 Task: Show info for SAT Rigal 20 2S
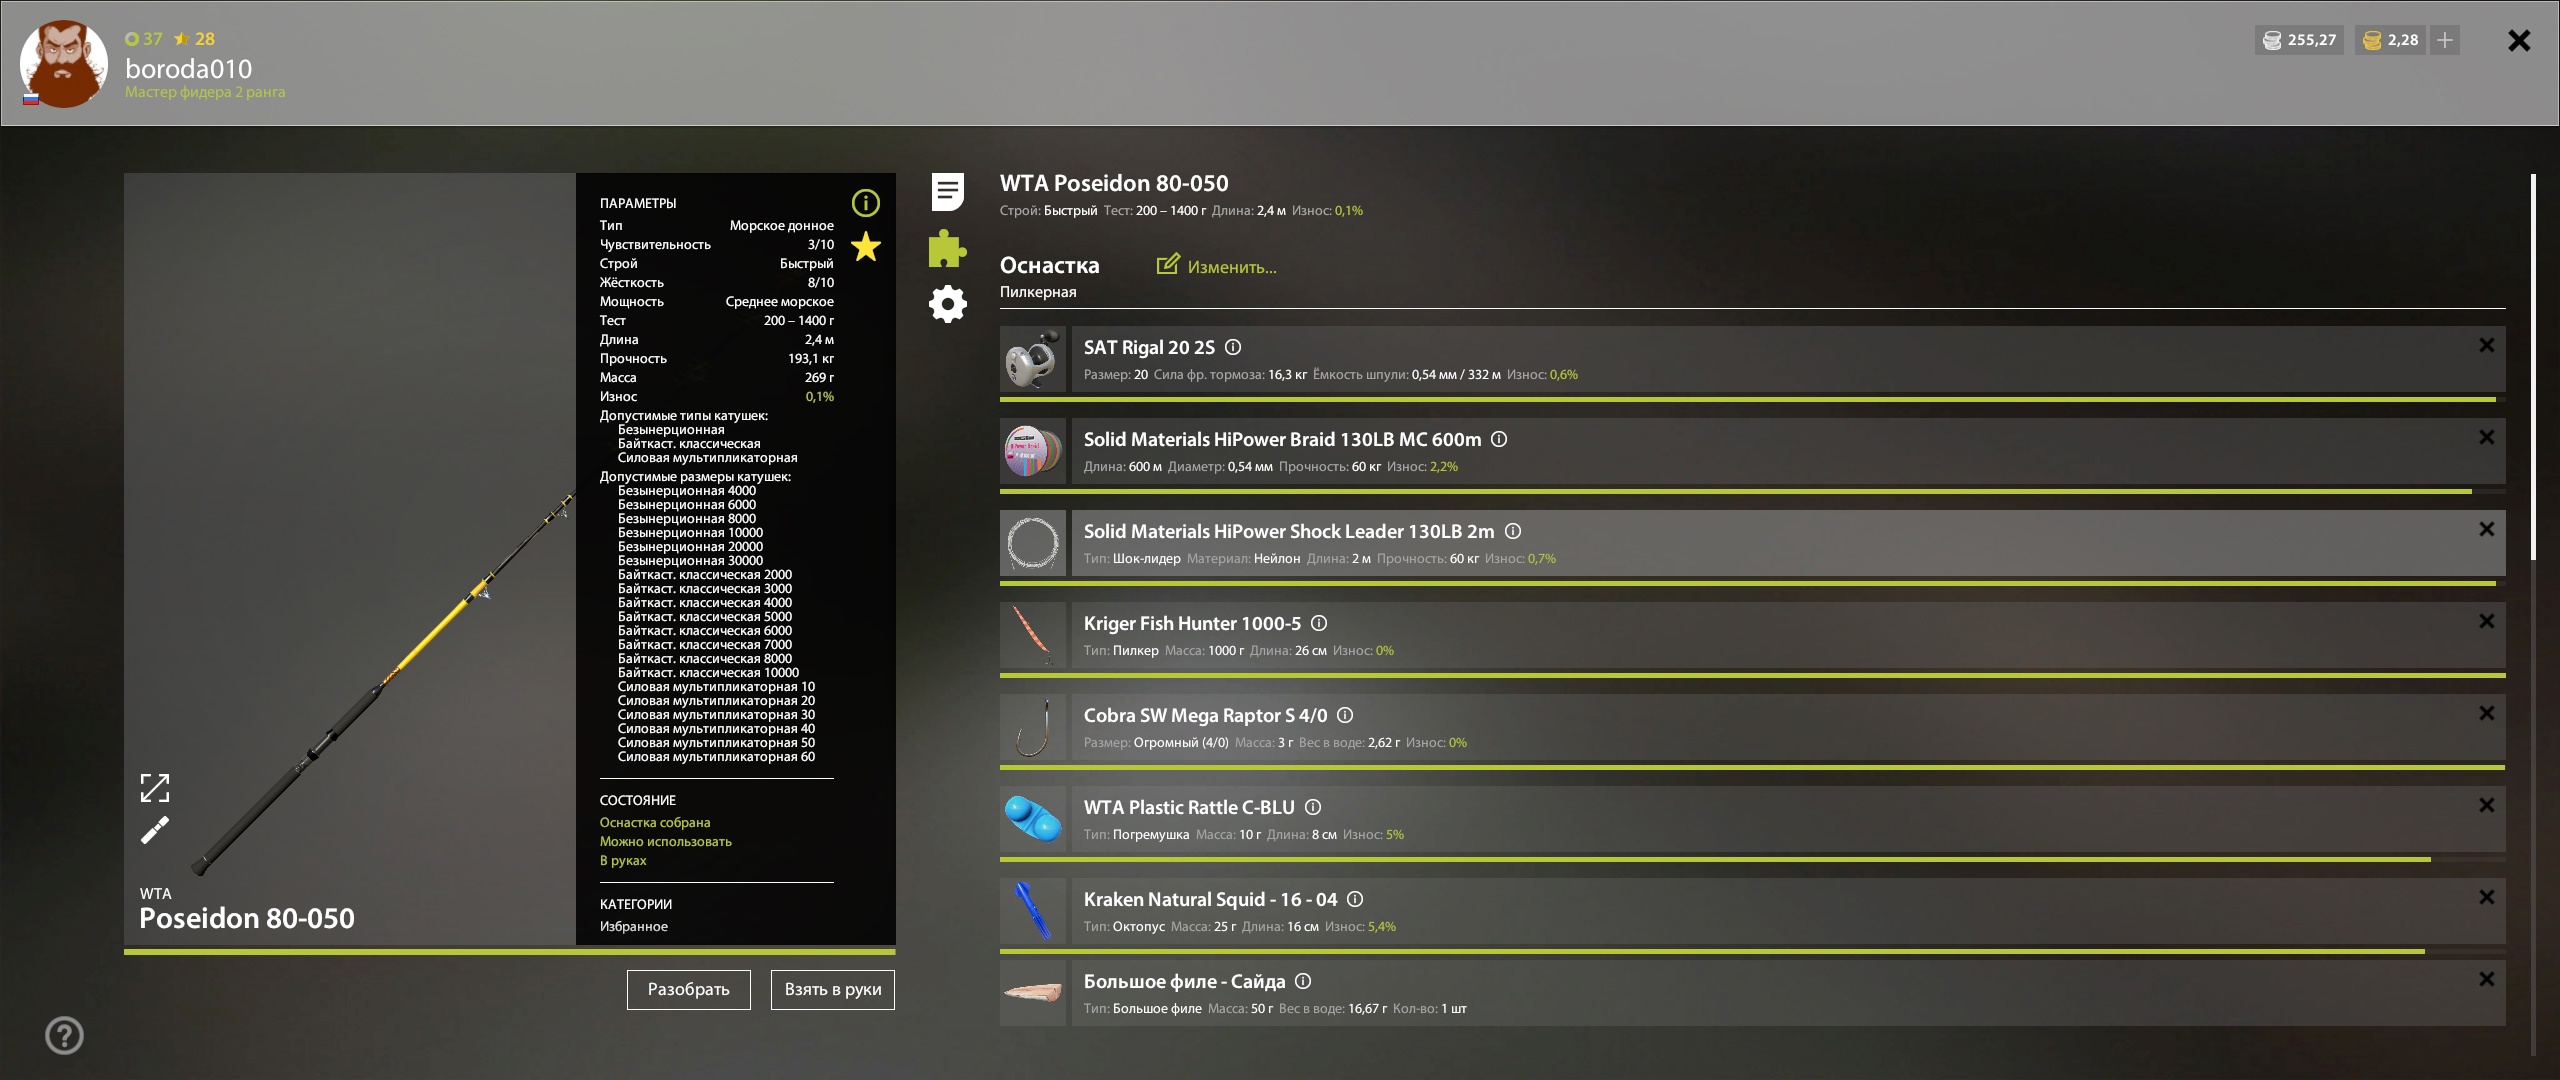coord(1233,347)
